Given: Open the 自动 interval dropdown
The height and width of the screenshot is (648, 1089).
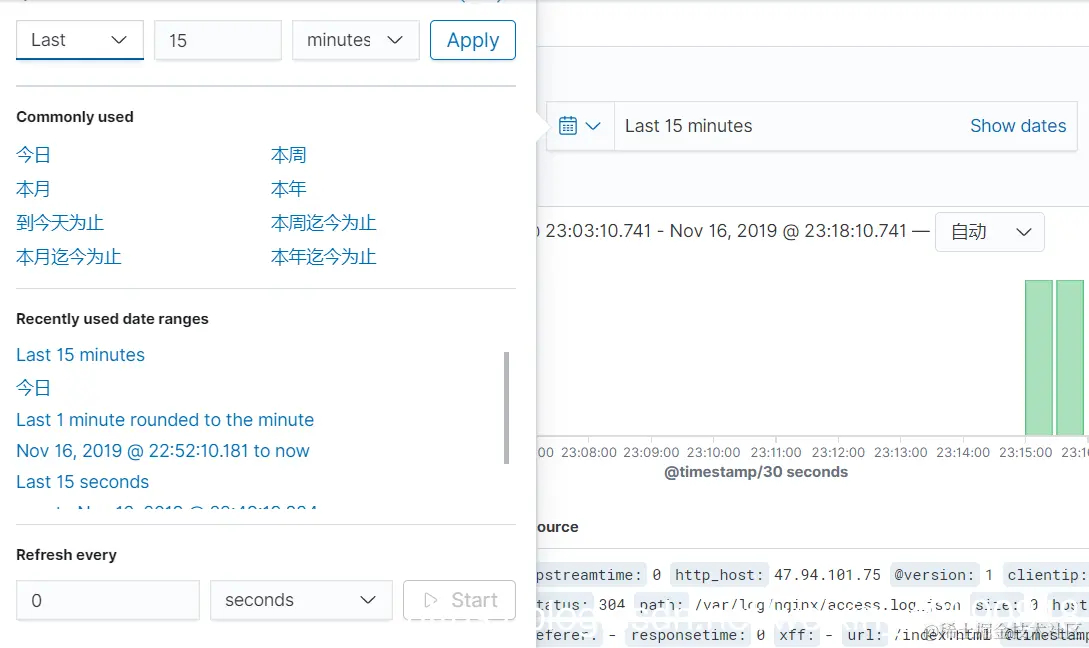Looking at the screenshot, I should pos(989,231).
